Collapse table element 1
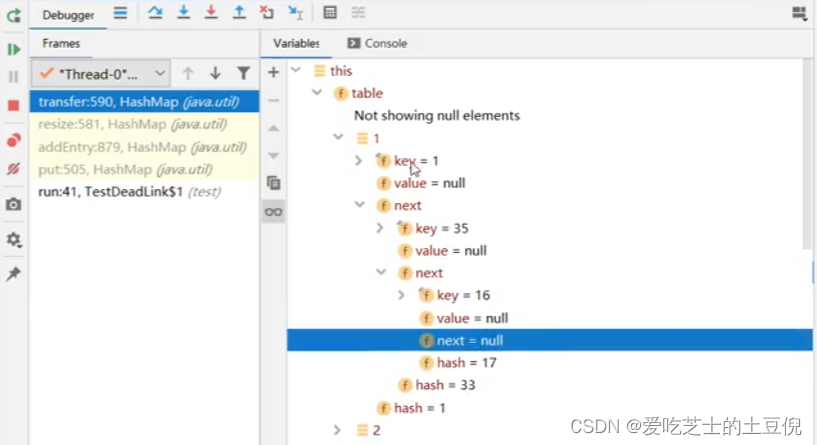This screenshot has width=817, height=445. [338, 137]
